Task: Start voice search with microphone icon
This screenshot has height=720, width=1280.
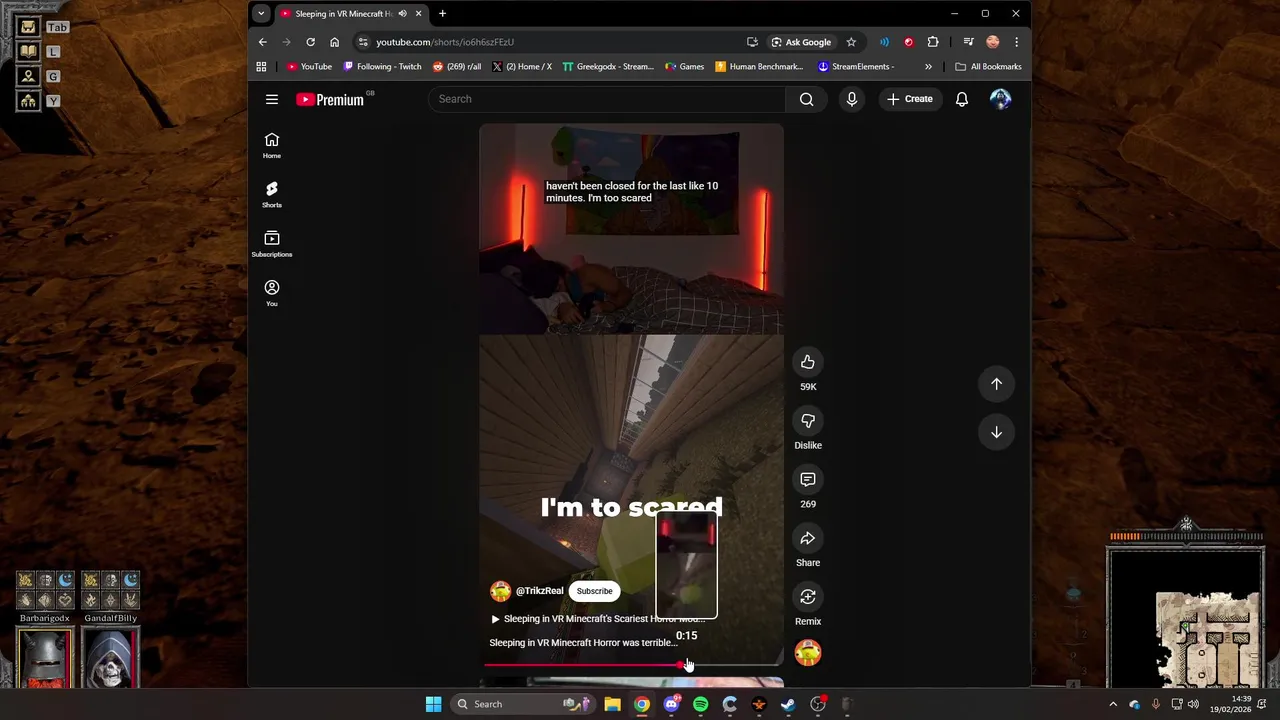Action: click(x=852, y=99)
